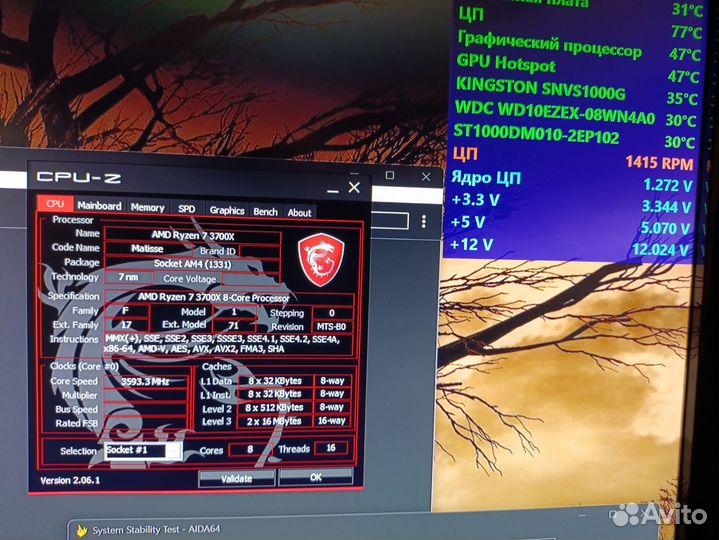The width and height of the screenshot is (719, 540).
Task: Click the AIDA64 System Stability Test flame icon
Action: 82,531
